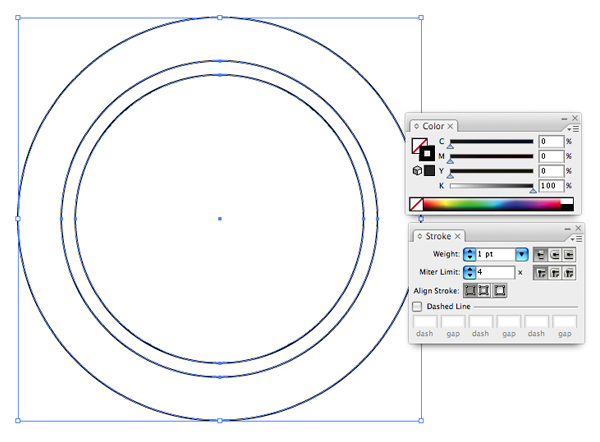This screenshot has width=600, height=442.
Task: Select the Color panel tab
Action: click(433, 126)
